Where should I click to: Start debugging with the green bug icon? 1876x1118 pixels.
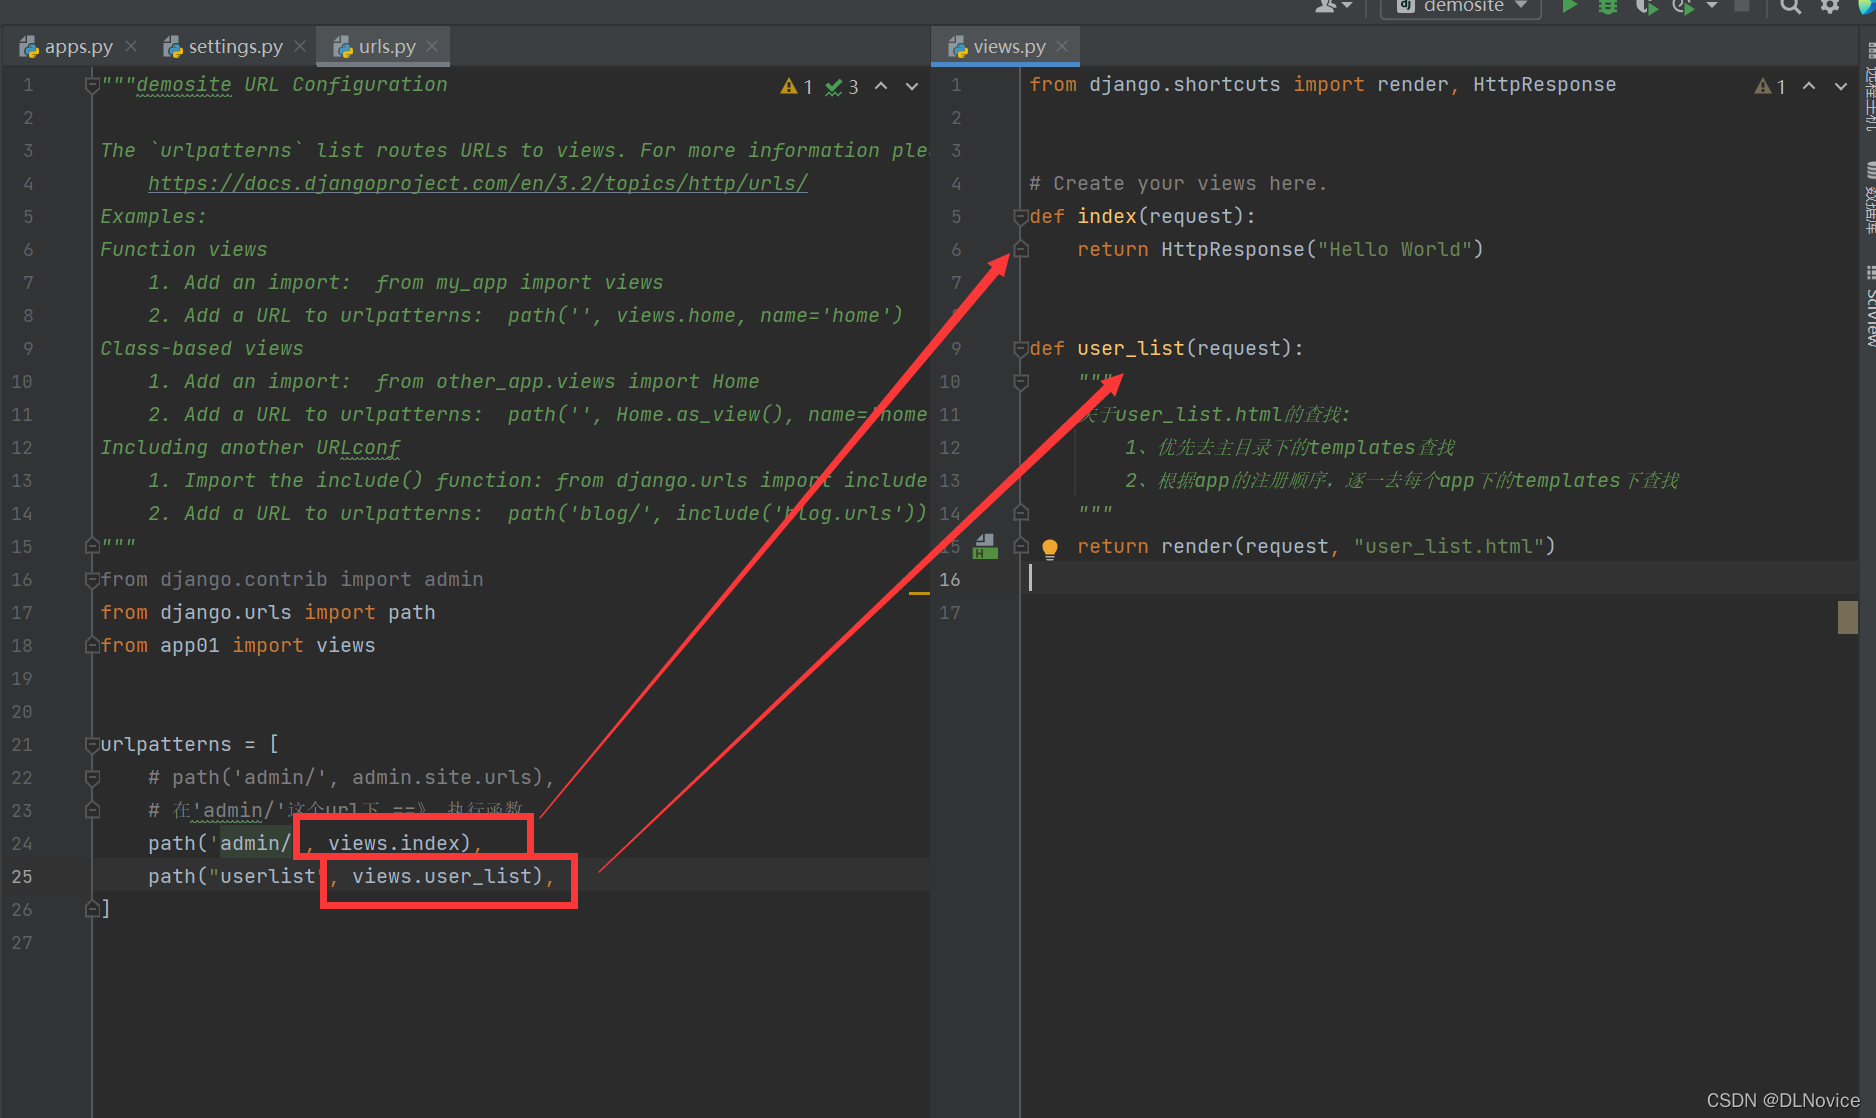click(x=1608, y=6)
